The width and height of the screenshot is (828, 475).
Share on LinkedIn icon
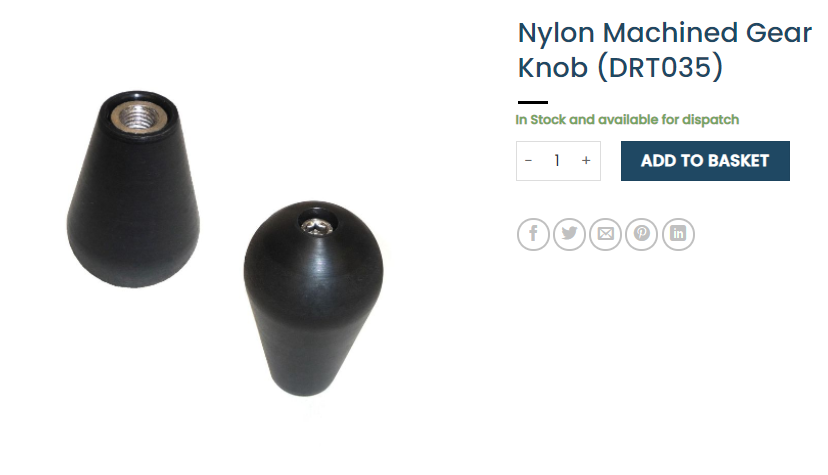pyautogui.click(x=678, y=234)
